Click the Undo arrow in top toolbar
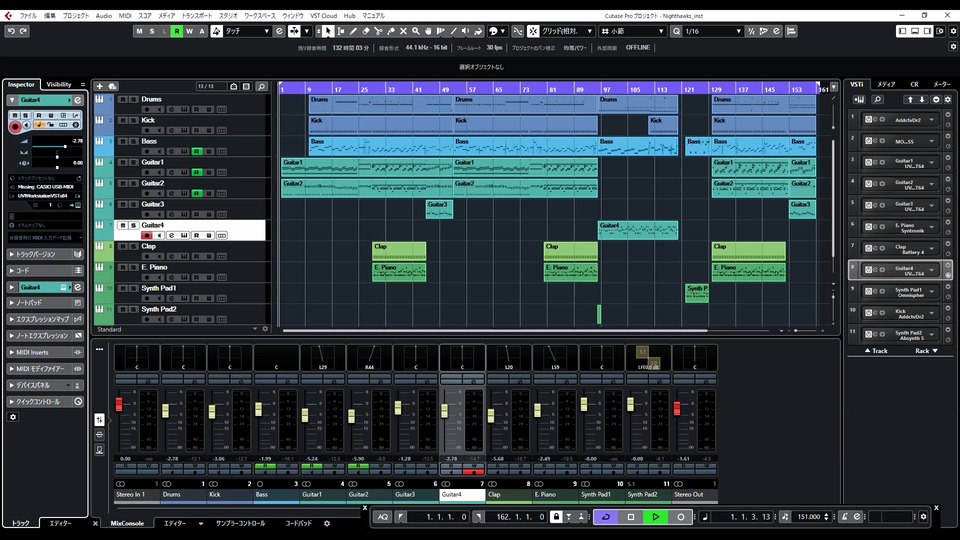960x540 pixels. click(11, 31)
